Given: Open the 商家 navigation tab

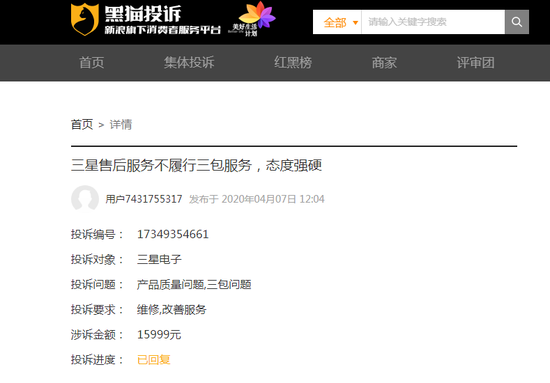Looking at the screenshot, I should point(384,63).
